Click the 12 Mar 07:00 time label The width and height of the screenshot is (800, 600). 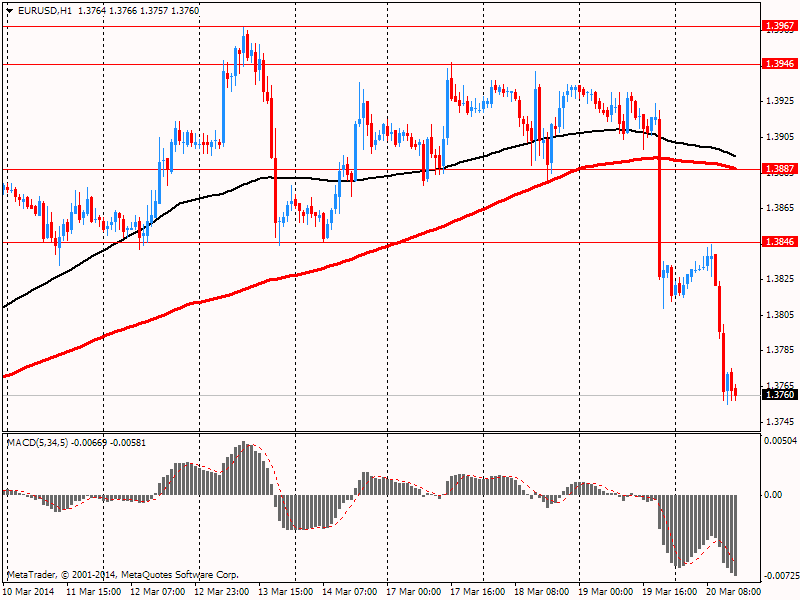click(x=158, y=592)
